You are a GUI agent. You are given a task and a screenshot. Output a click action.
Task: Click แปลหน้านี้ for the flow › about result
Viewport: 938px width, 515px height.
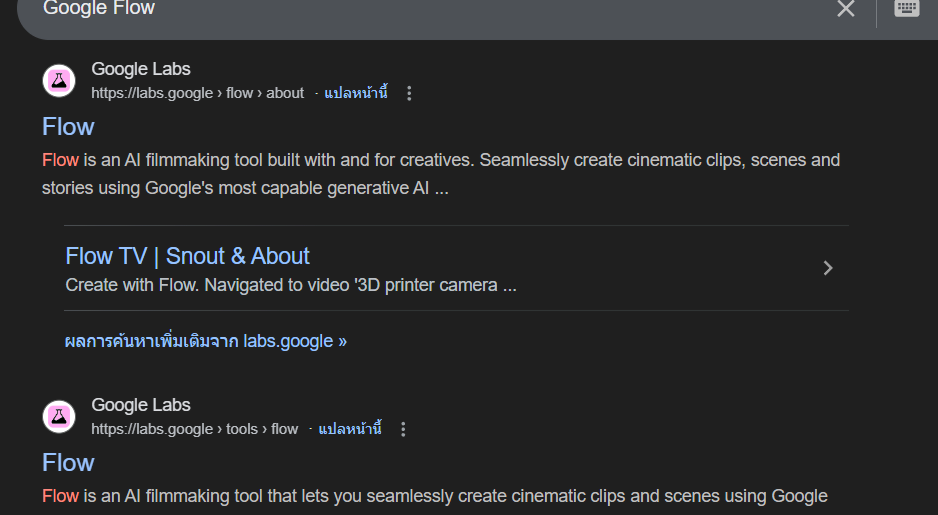[x=355, y=93]
